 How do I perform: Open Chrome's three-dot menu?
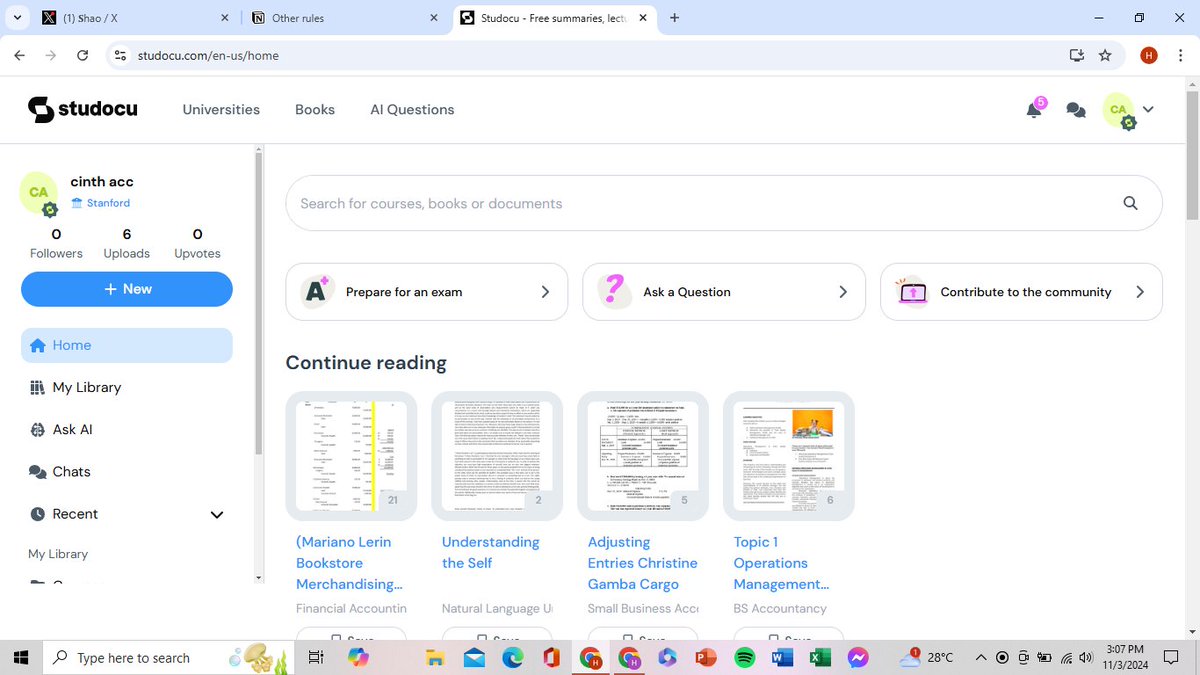pos(1180,56)
